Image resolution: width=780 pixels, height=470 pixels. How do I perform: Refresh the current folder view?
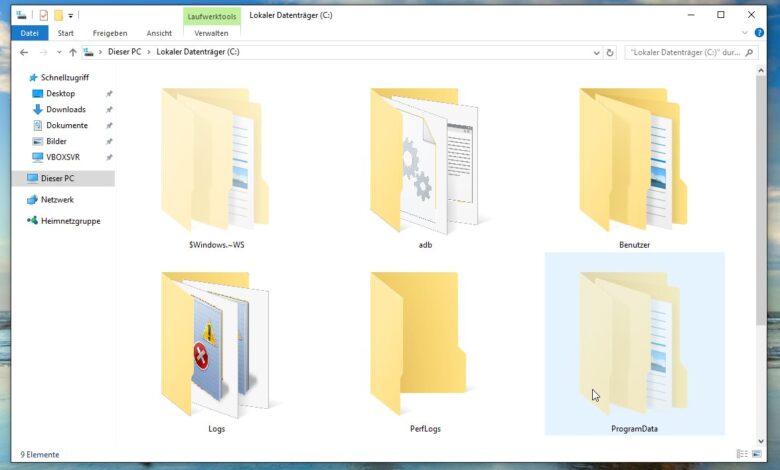pos(611,52)
